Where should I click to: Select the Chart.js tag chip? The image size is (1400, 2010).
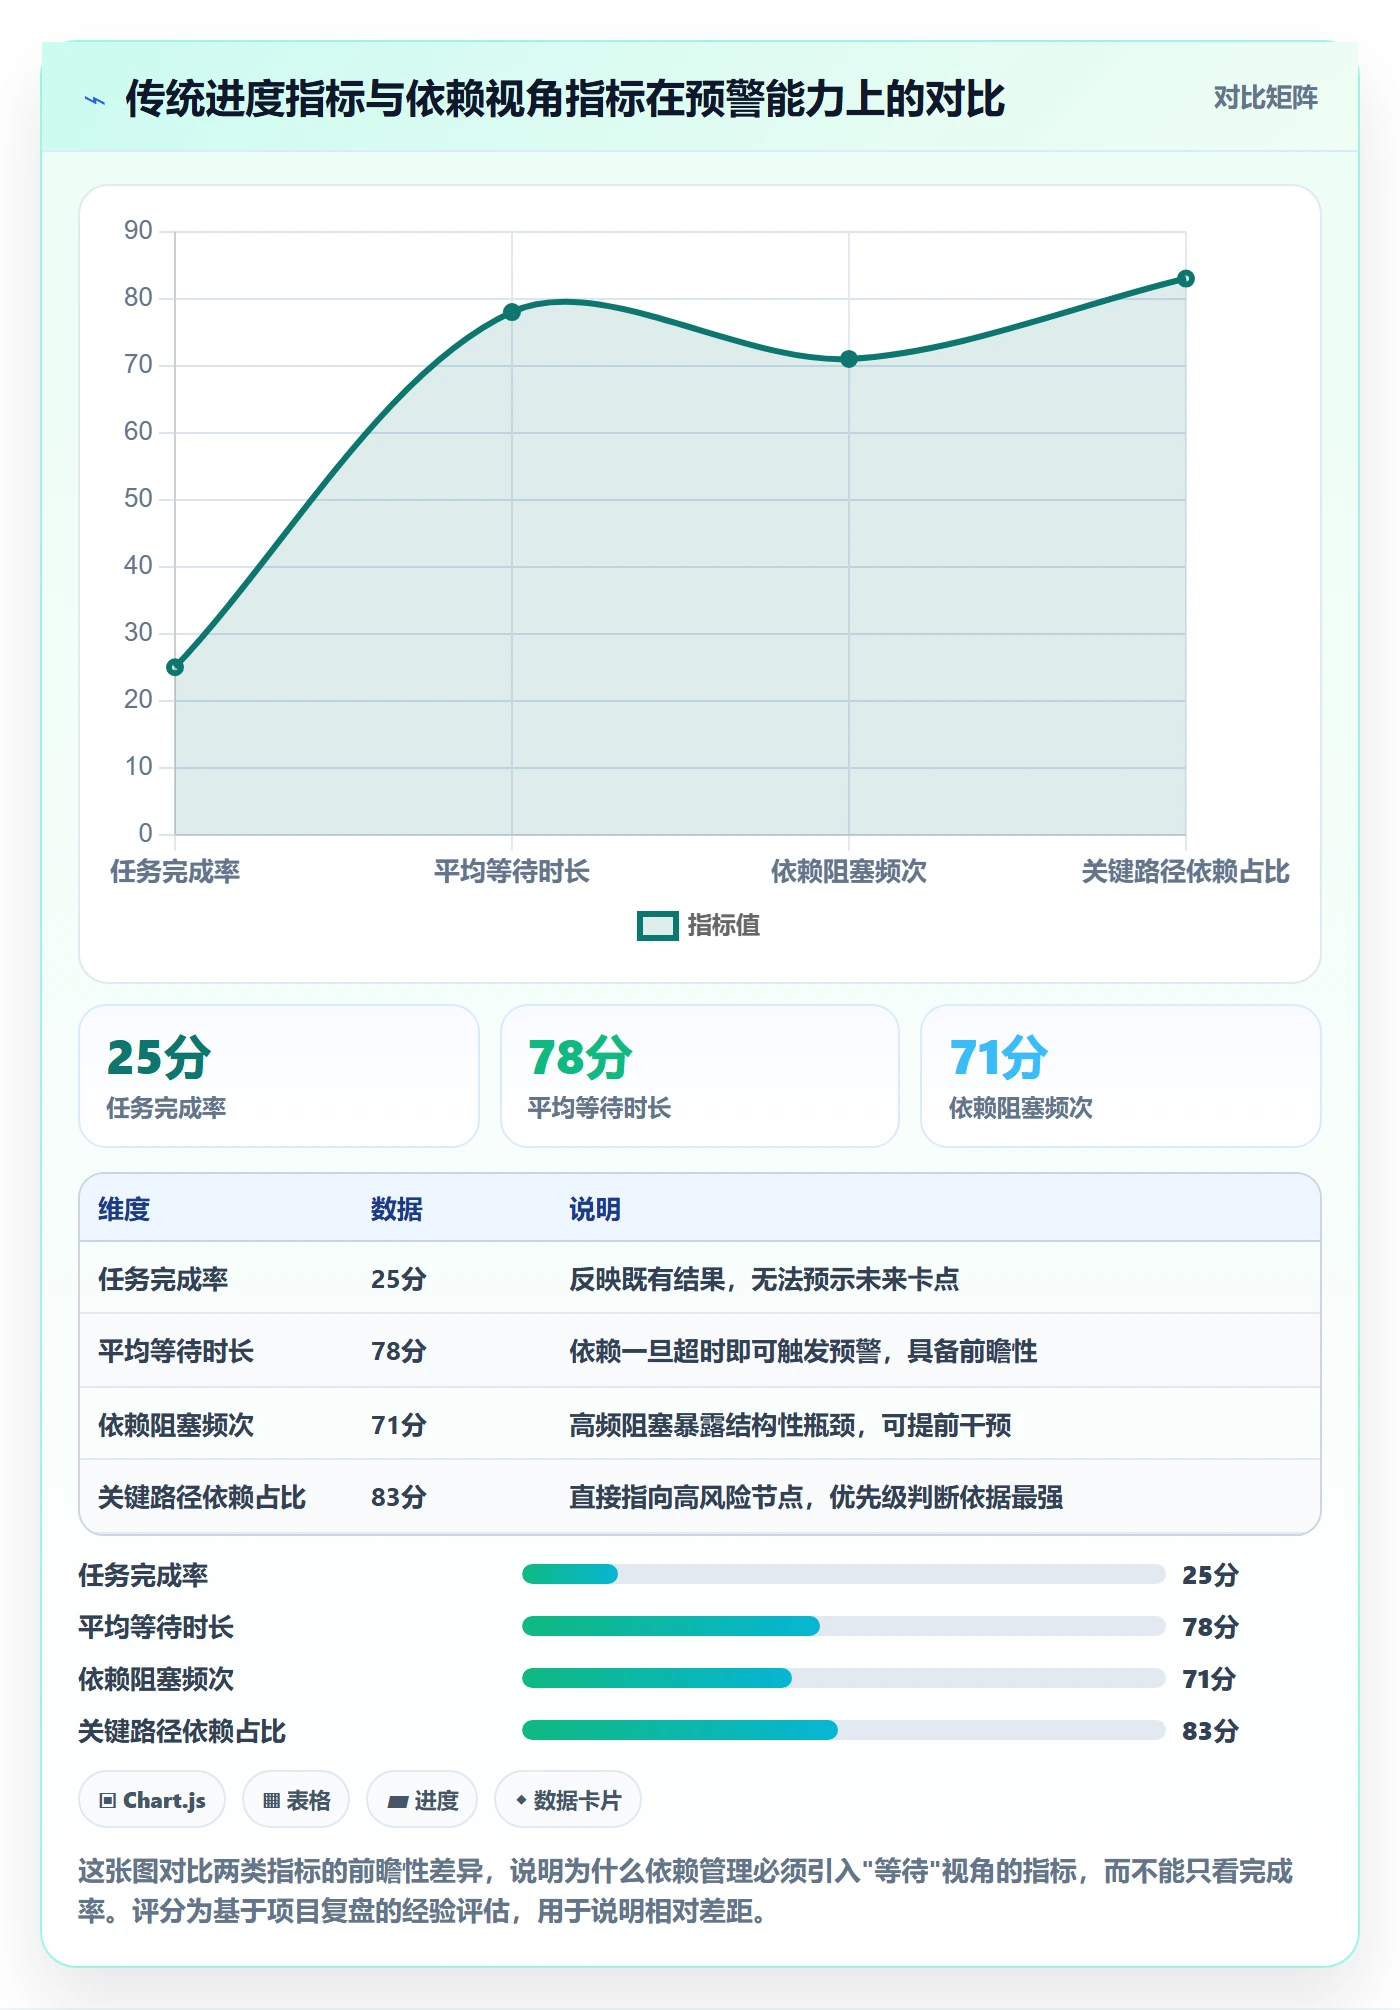tap(152, 1800)
